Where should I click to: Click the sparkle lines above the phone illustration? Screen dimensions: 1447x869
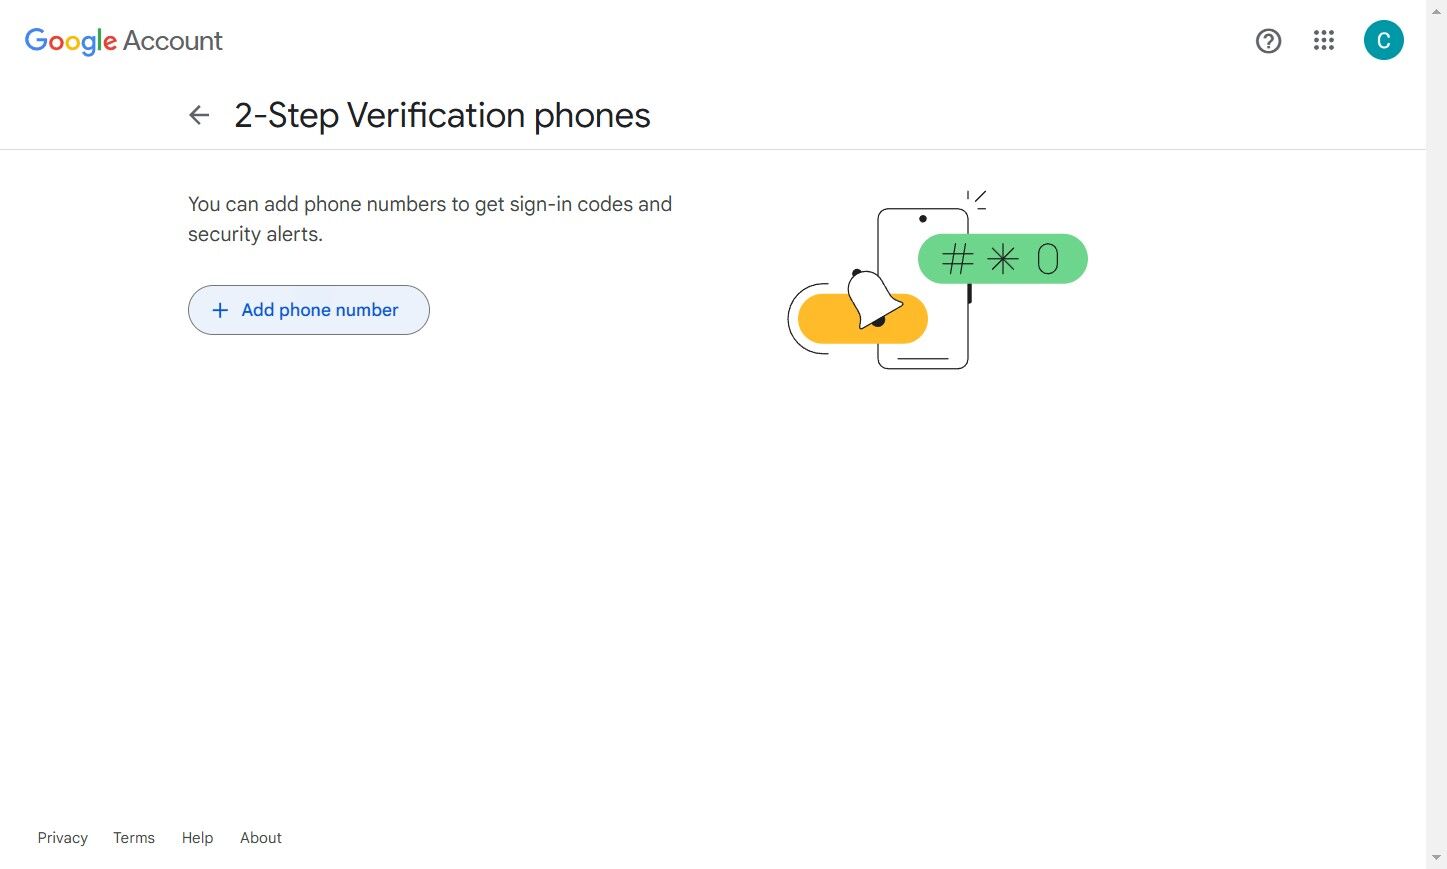point(976,199)
